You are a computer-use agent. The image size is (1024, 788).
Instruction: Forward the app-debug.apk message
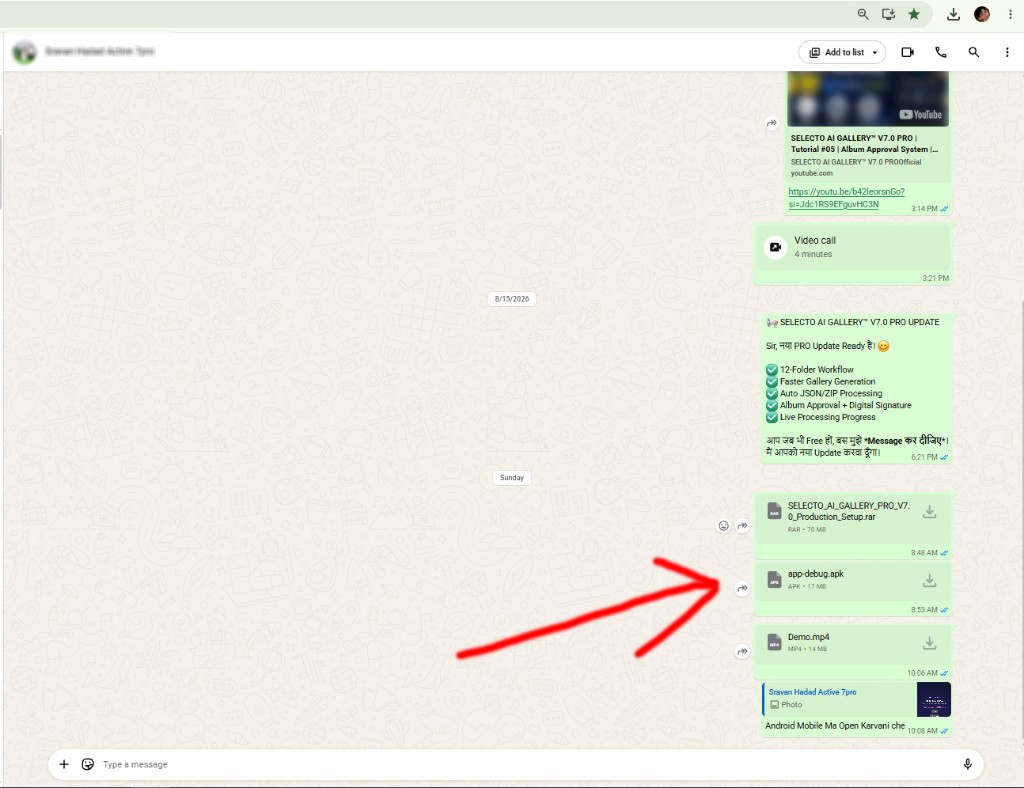pos(743,588)
